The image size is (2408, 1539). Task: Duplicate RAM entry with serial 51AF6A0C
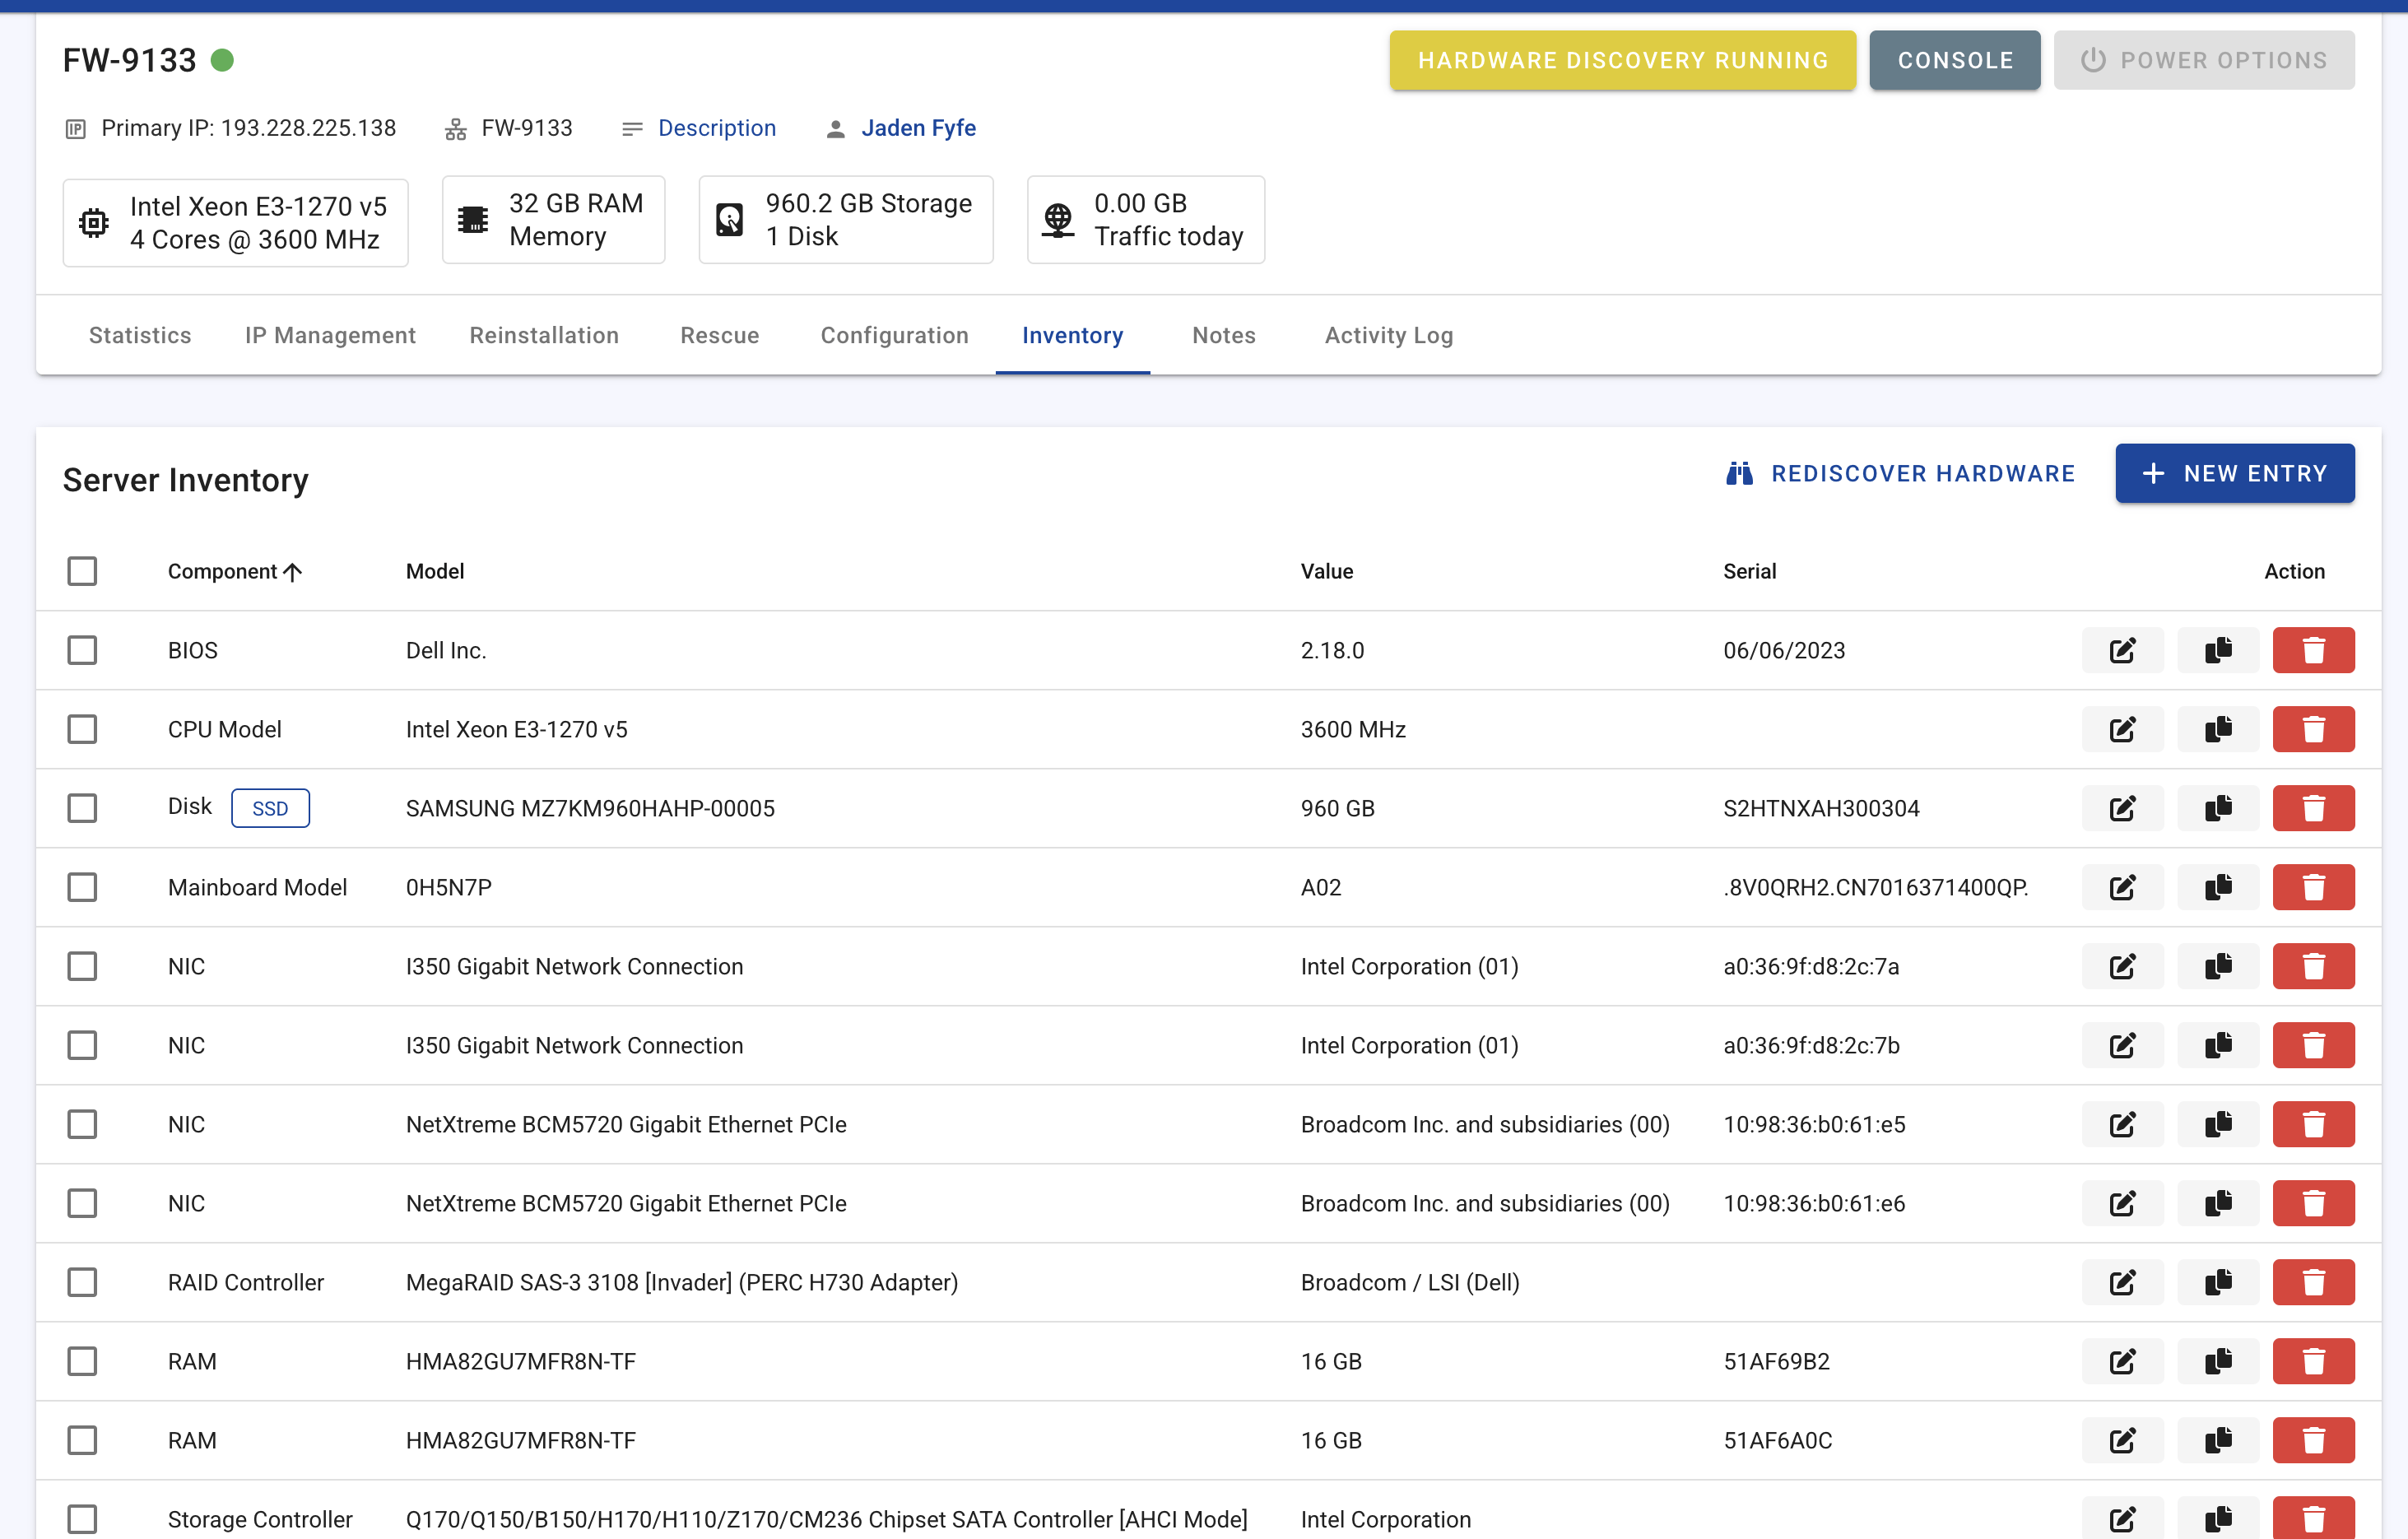(2218, 1440)
